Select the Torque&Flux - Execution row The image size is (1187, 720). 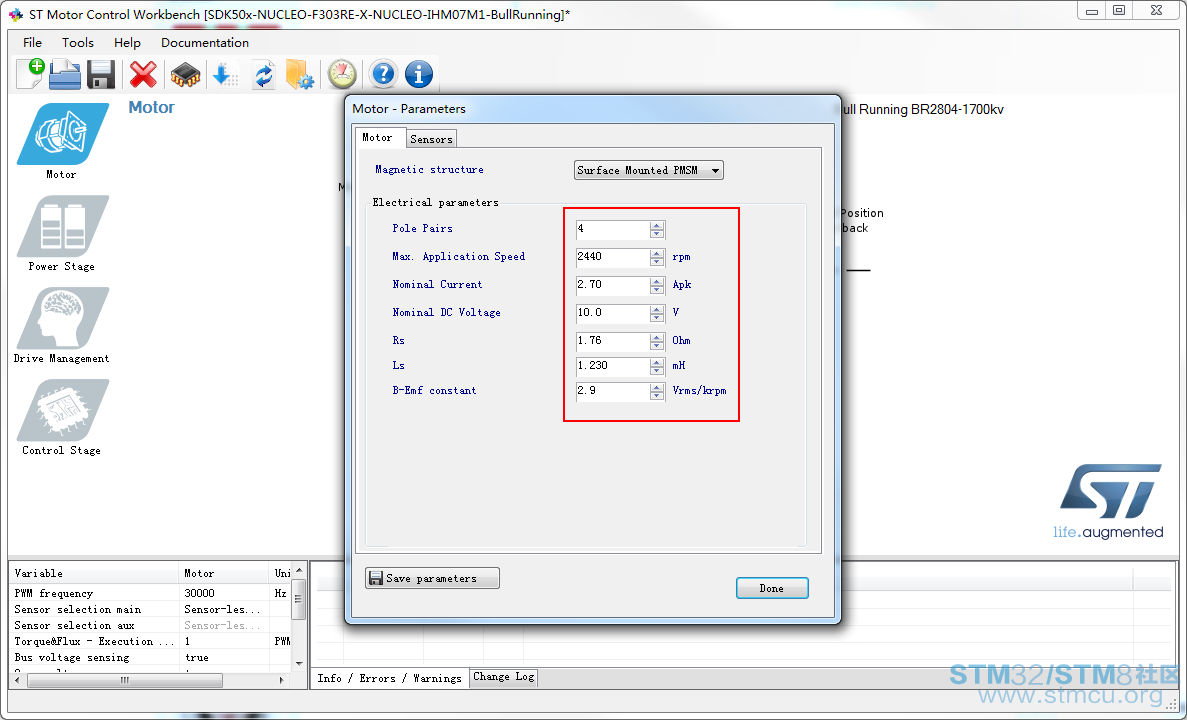pyautogui.click(x=151, y=641)
